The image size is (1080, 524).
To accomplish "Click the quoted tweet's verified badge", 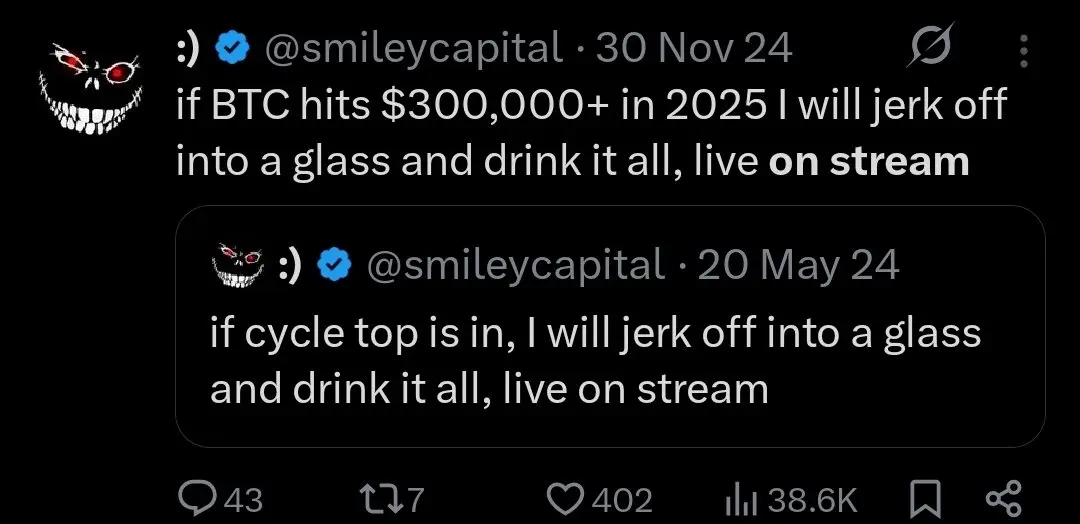I will 333,265.
